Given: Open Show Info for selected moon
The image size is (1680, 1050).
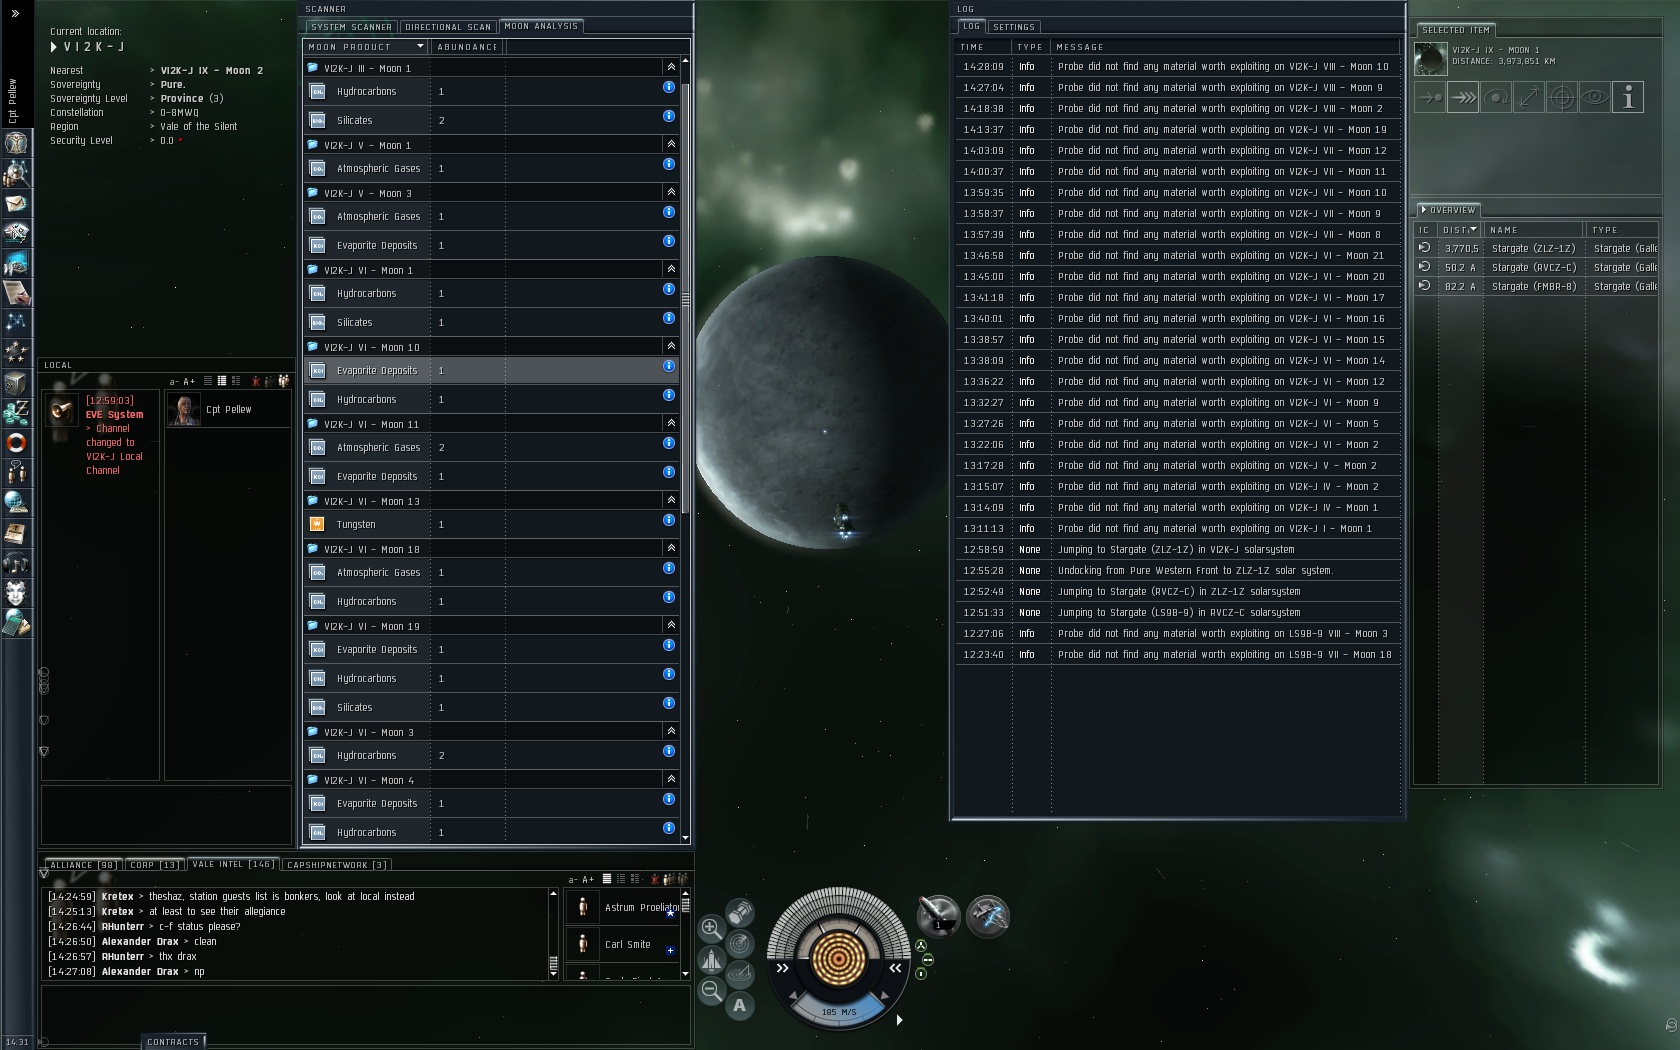Looking at the screenshot, I should (1628, 97).
